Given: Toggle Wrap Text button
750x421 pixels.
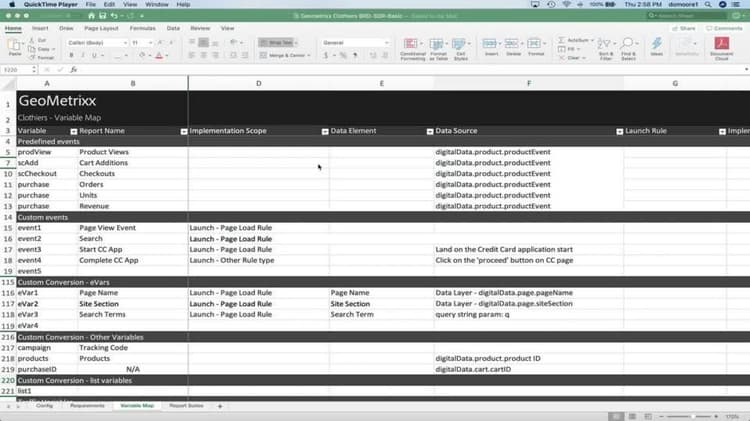Looking at the screenshot, I should coord(276,43).
